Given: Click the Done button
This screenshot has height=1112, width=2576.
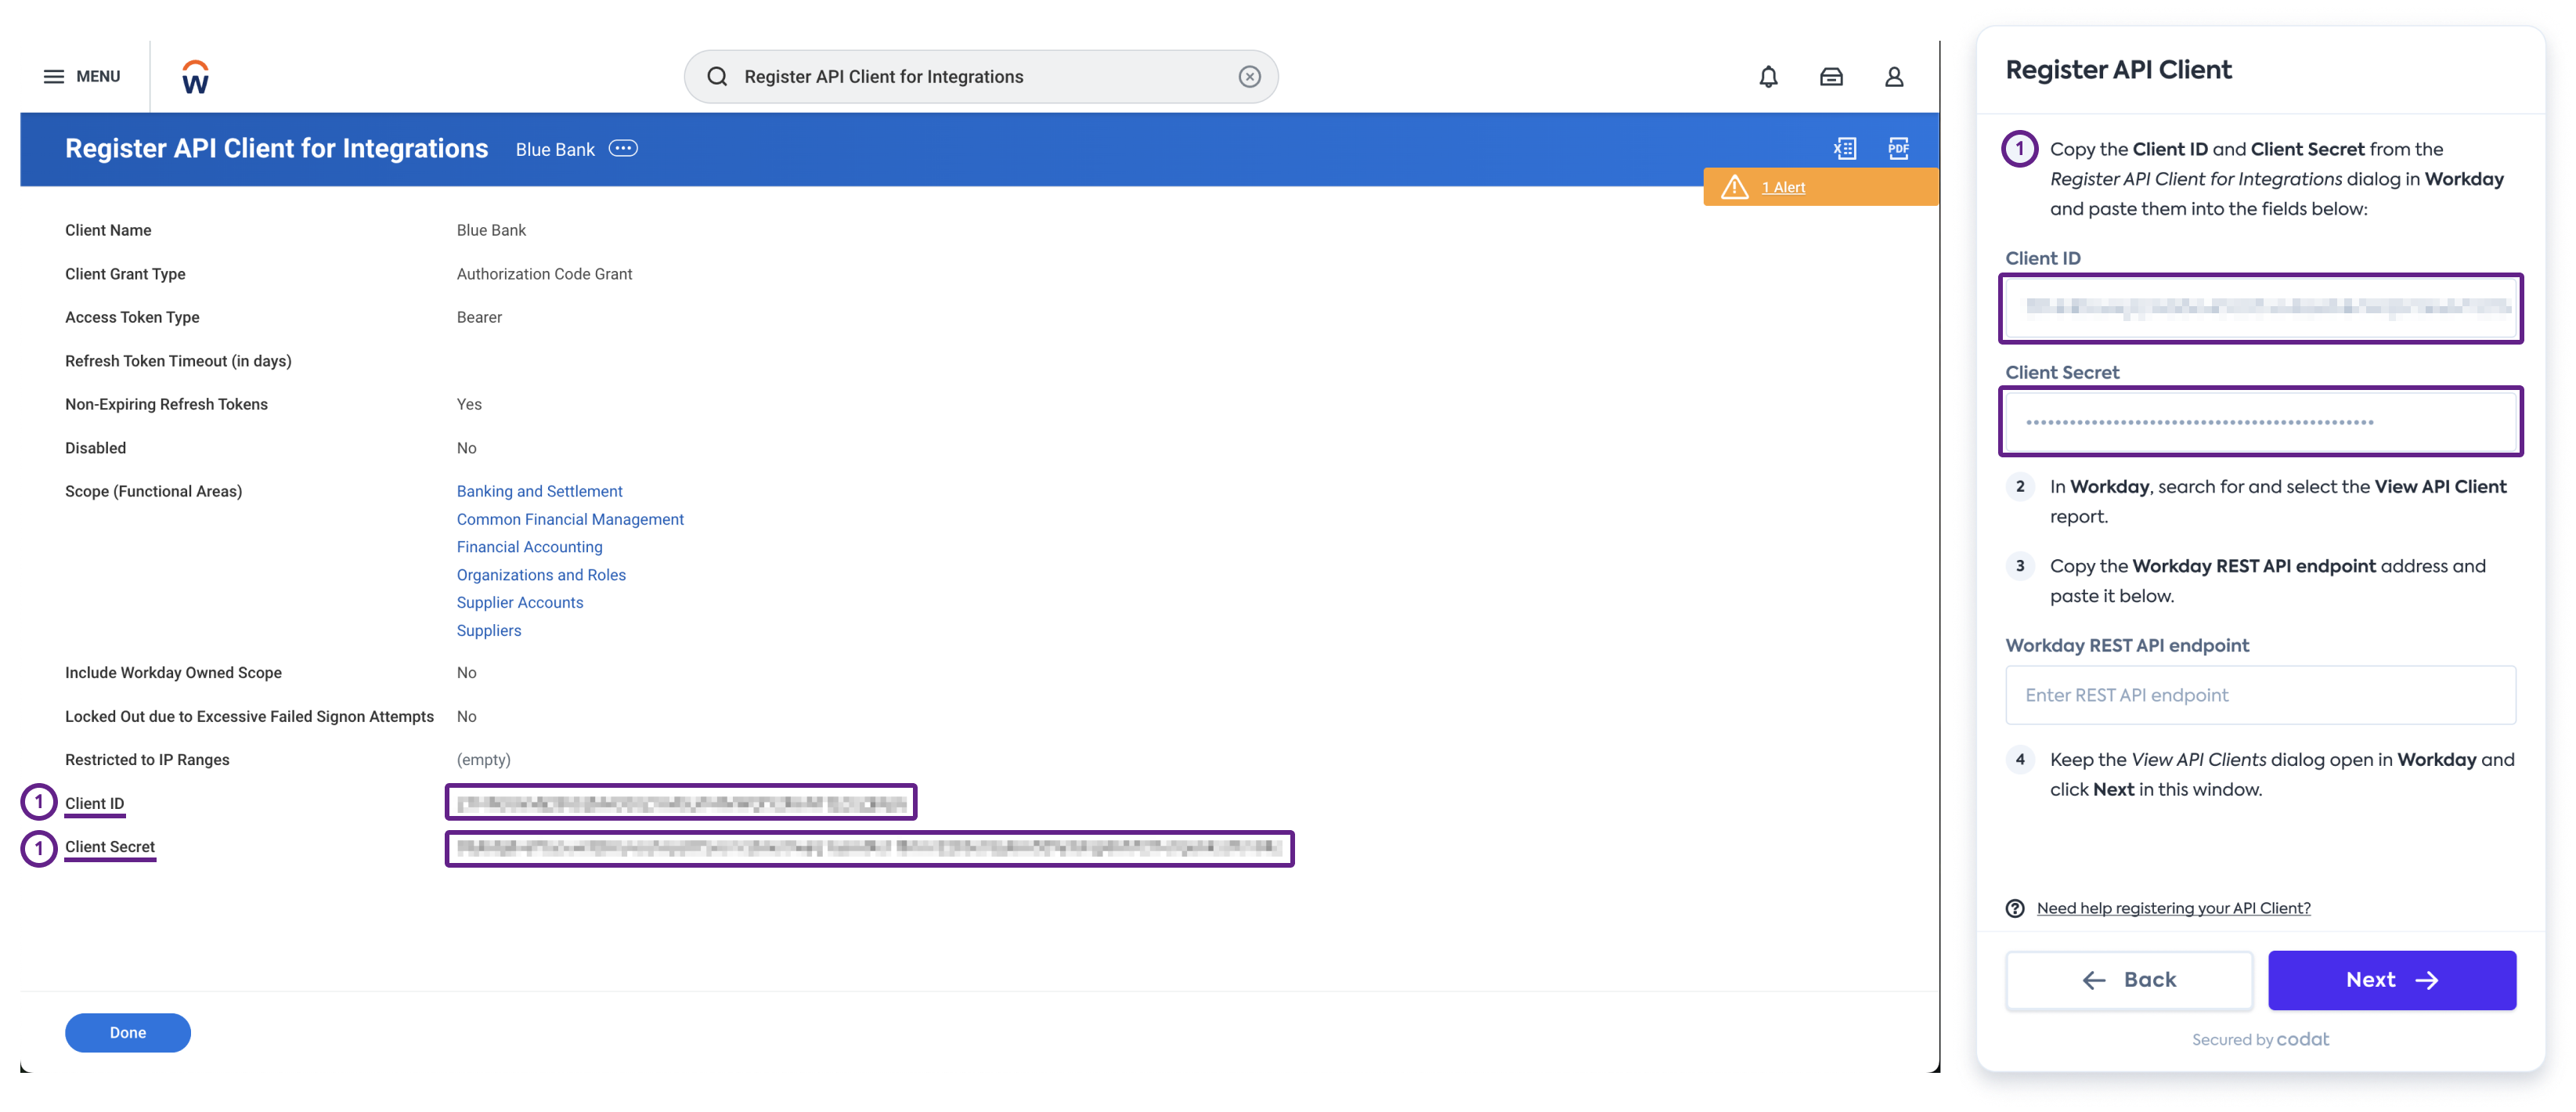Looking at the screenshot, I should 127,1032.
